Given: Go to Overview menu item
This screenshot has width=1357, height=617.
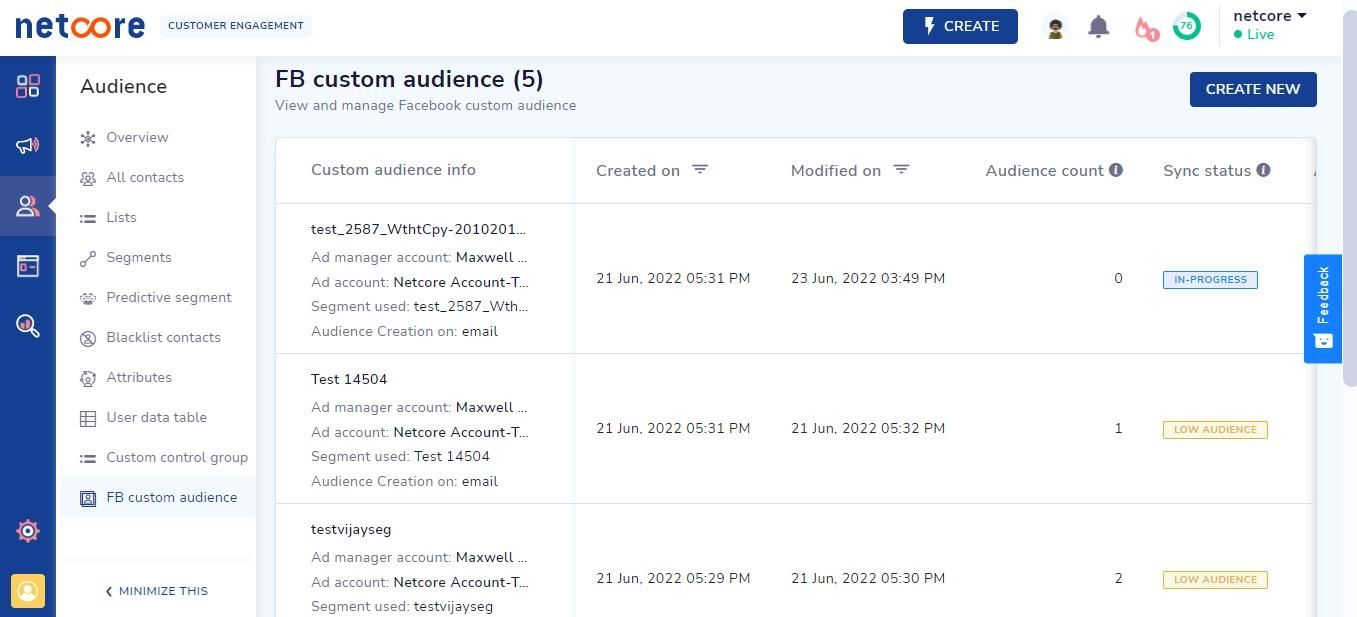Looking at the screenshot, I should coord(137,137).
